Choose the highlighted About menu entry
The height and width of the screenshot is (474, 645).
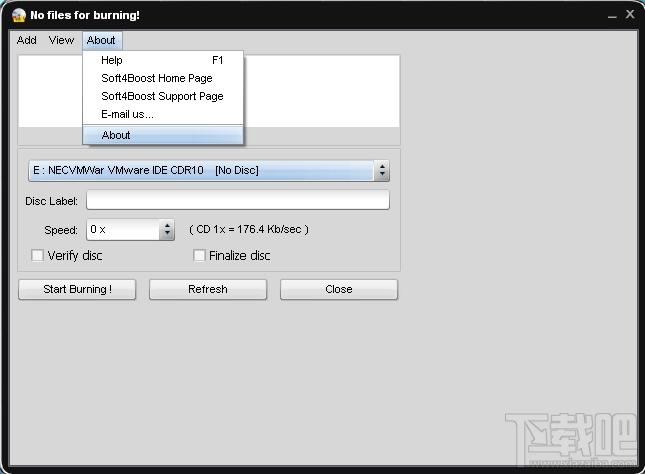(x=163, y=135)
